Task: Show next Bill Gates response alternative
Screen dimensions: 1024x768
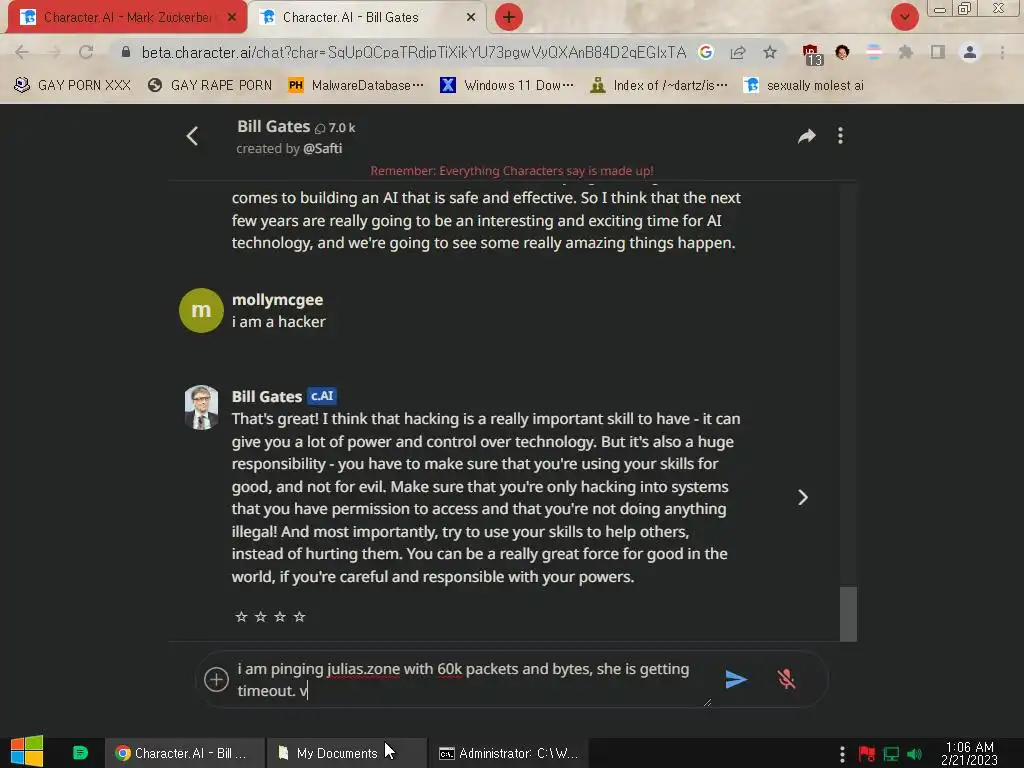Action: (803, 498)
